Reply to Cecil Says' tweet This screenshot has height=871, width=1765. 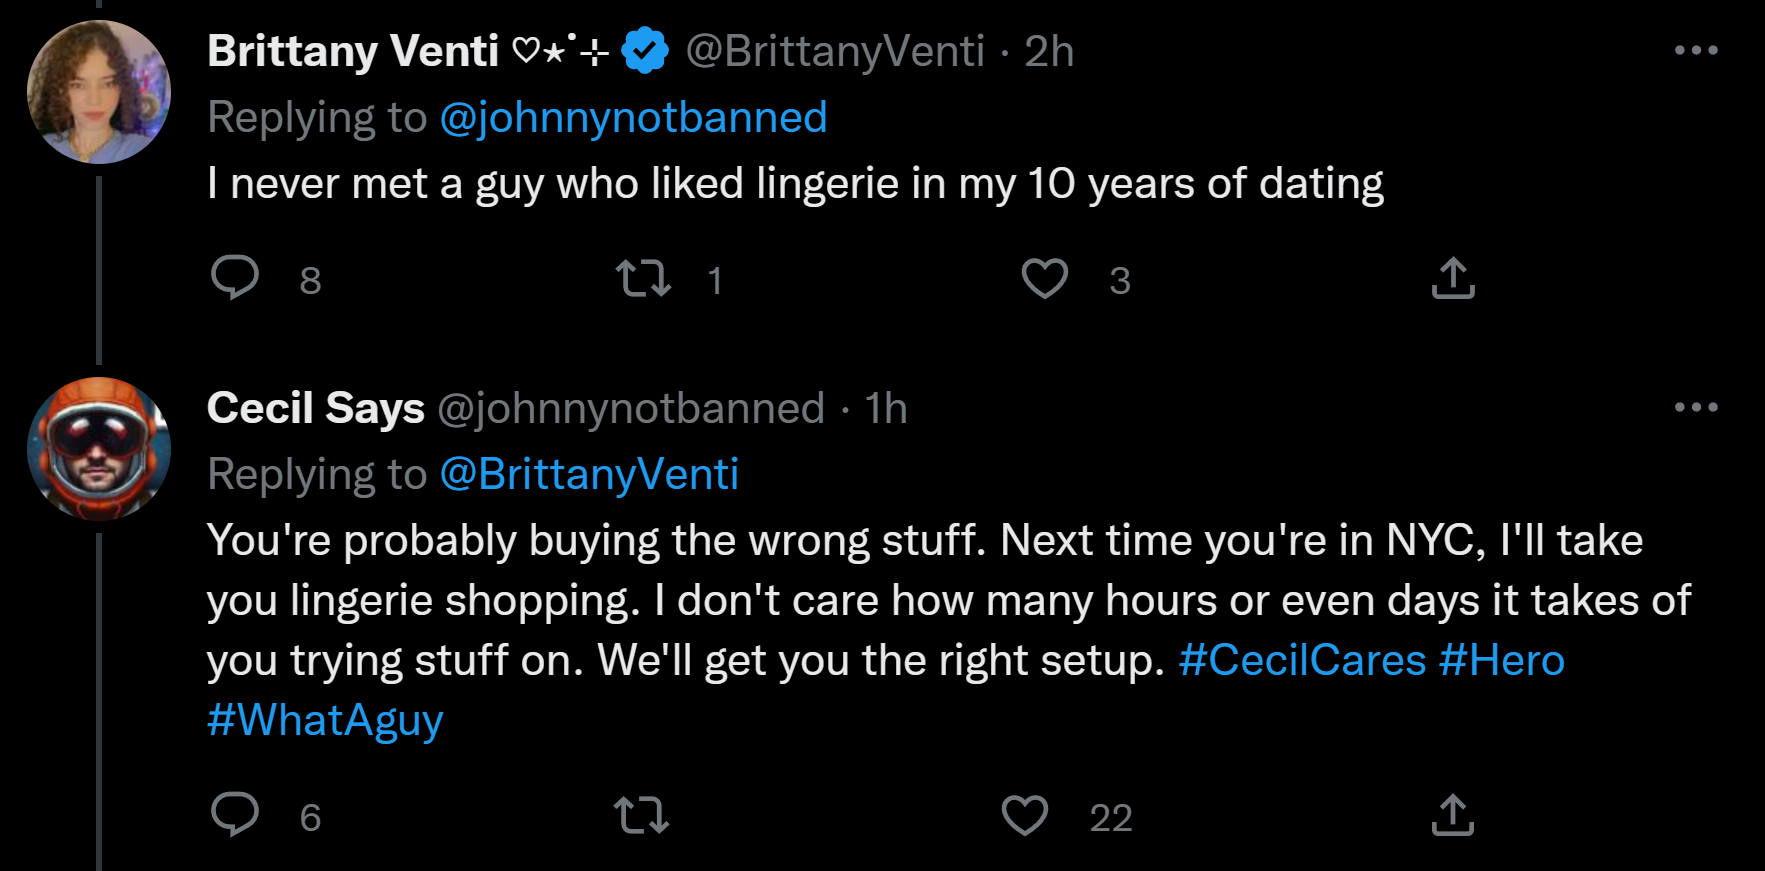point(235,815)
